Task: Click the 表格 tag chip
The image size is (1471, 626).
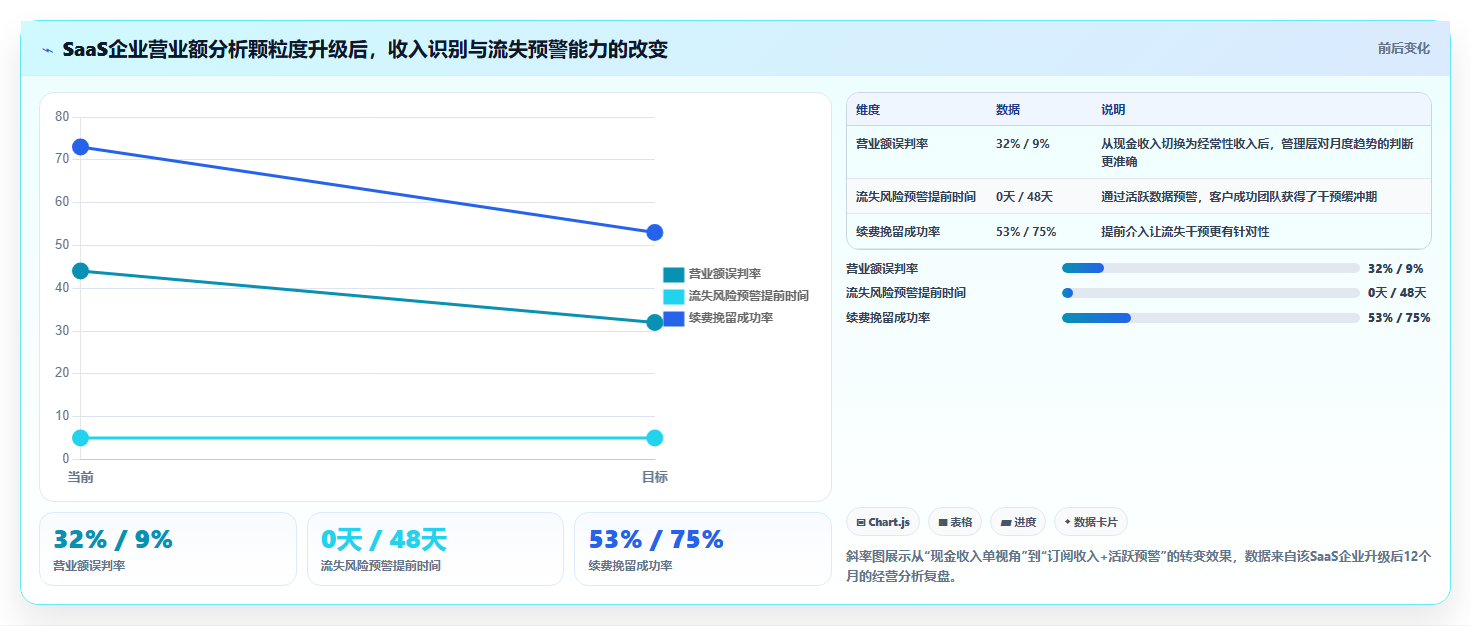Action: 955,522
